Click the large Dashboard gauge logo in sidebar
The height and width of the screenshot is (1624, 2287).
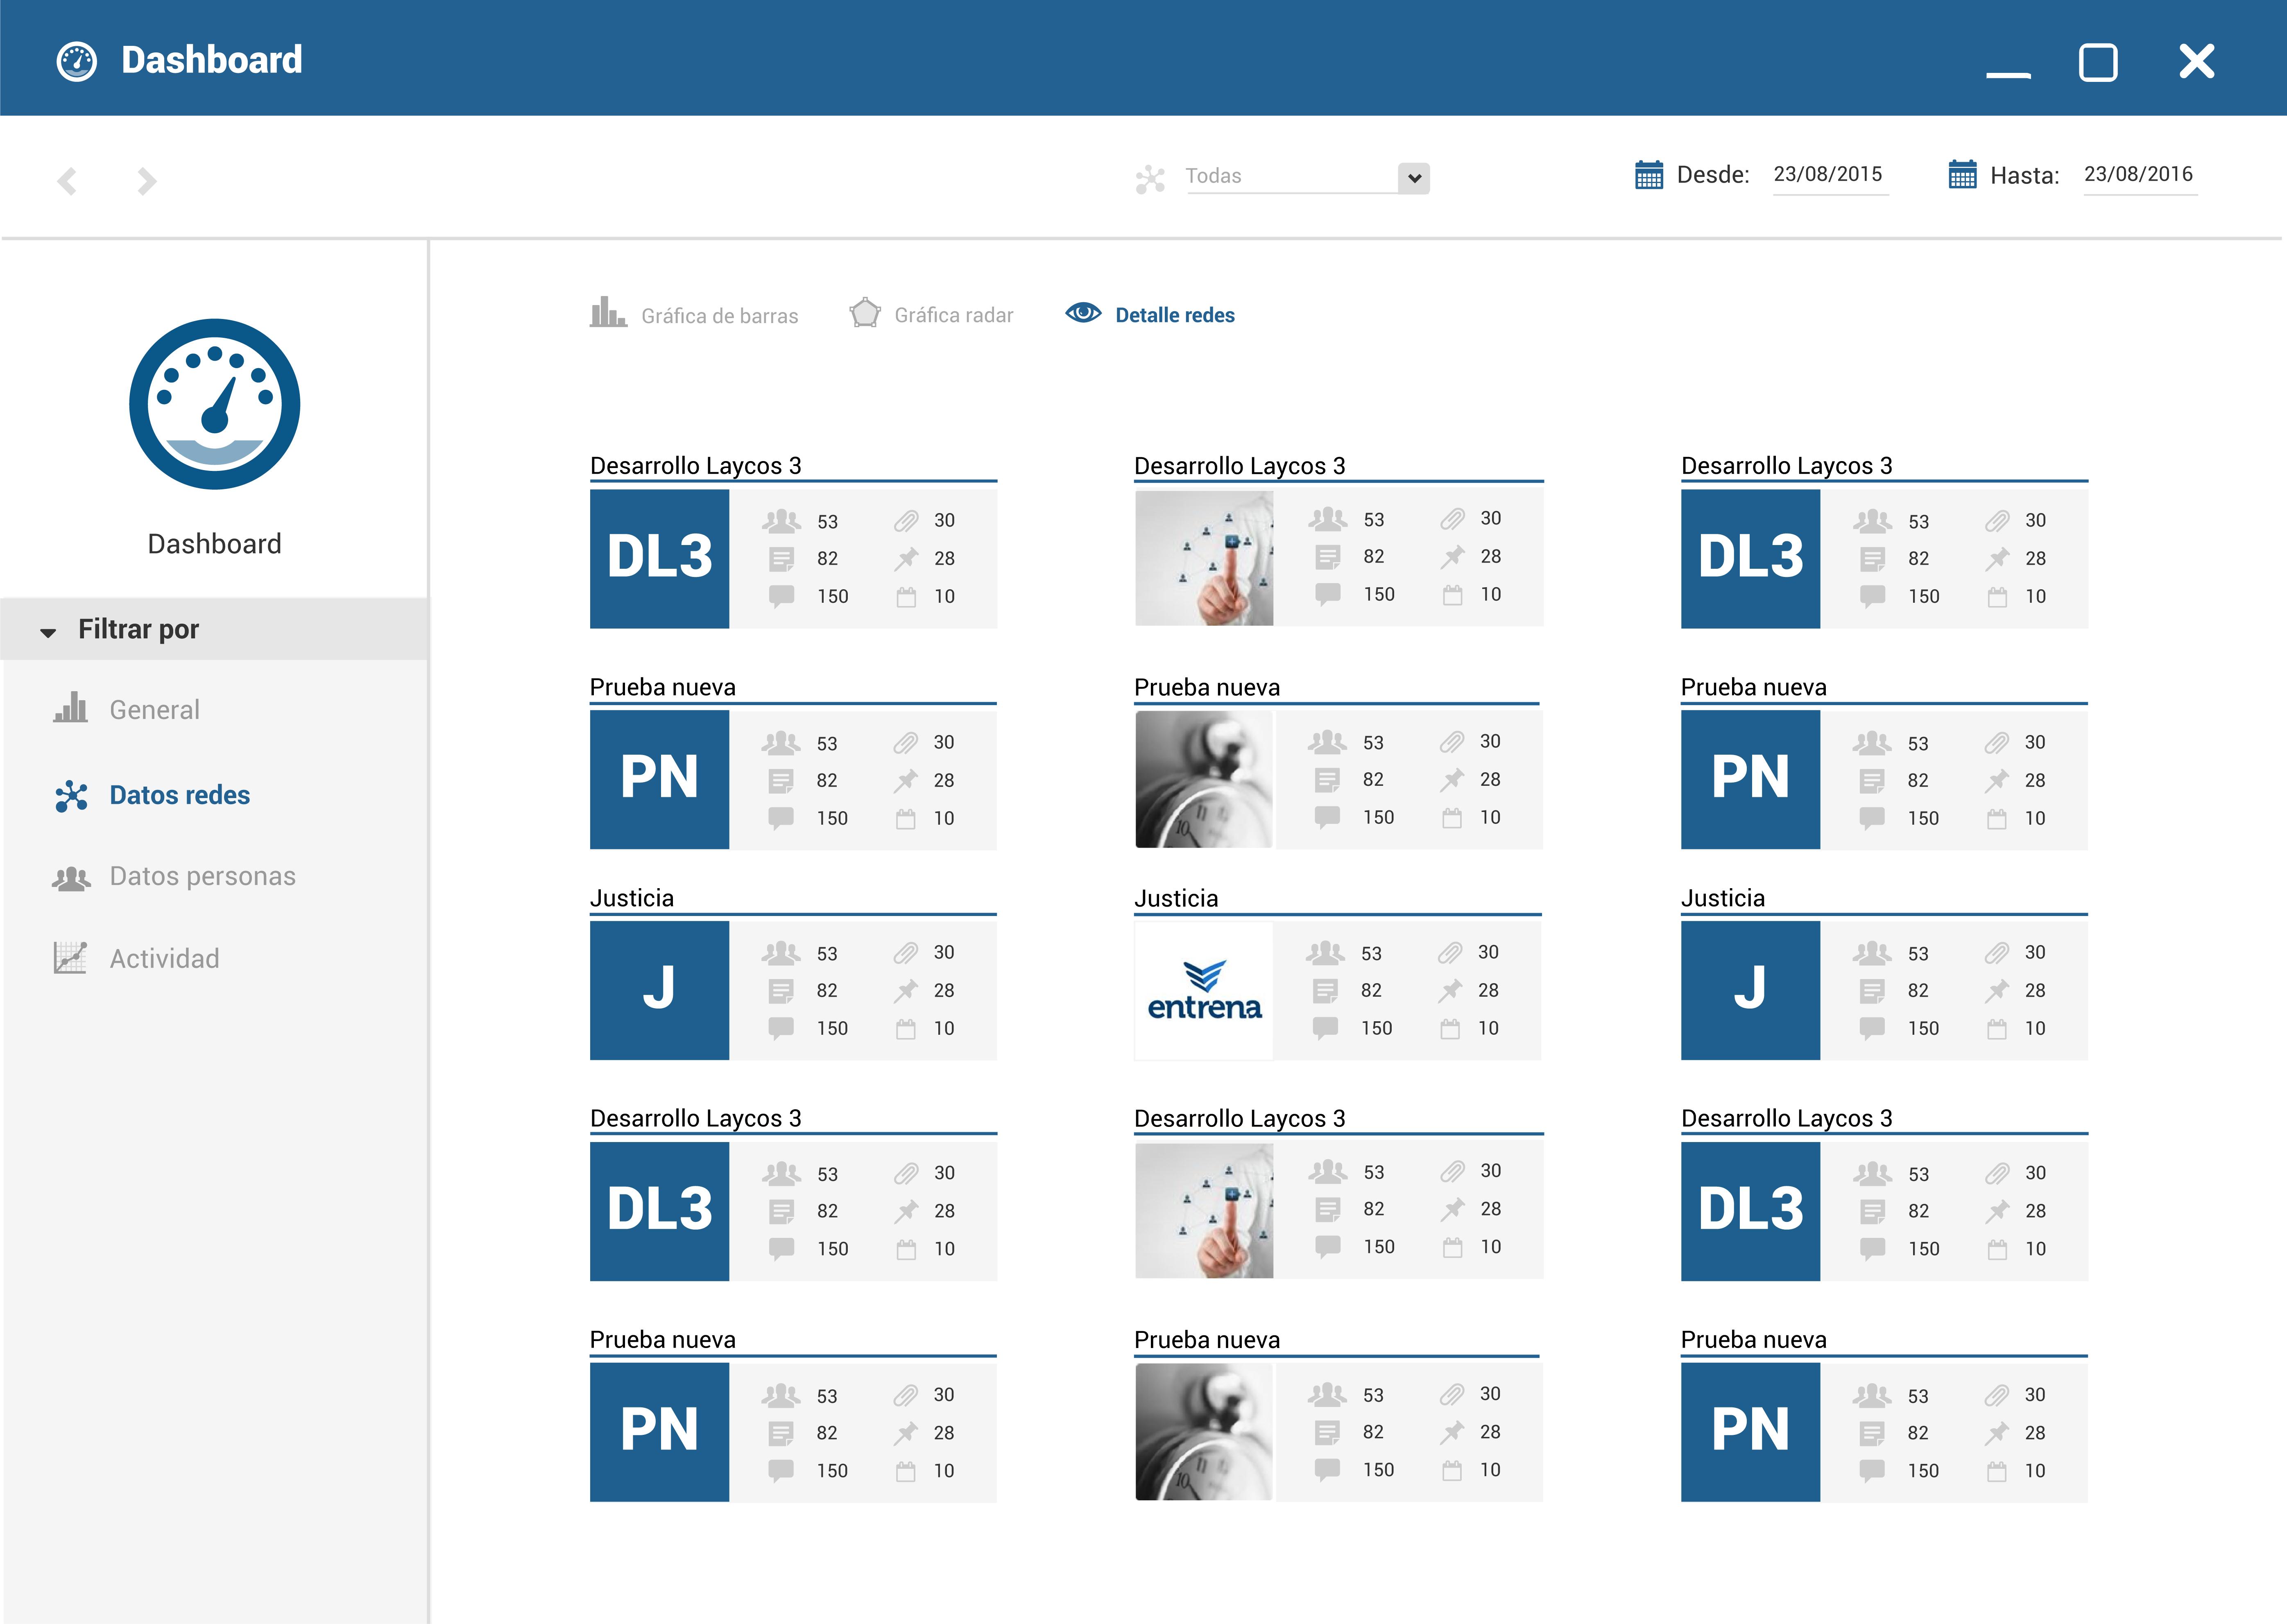215,404
